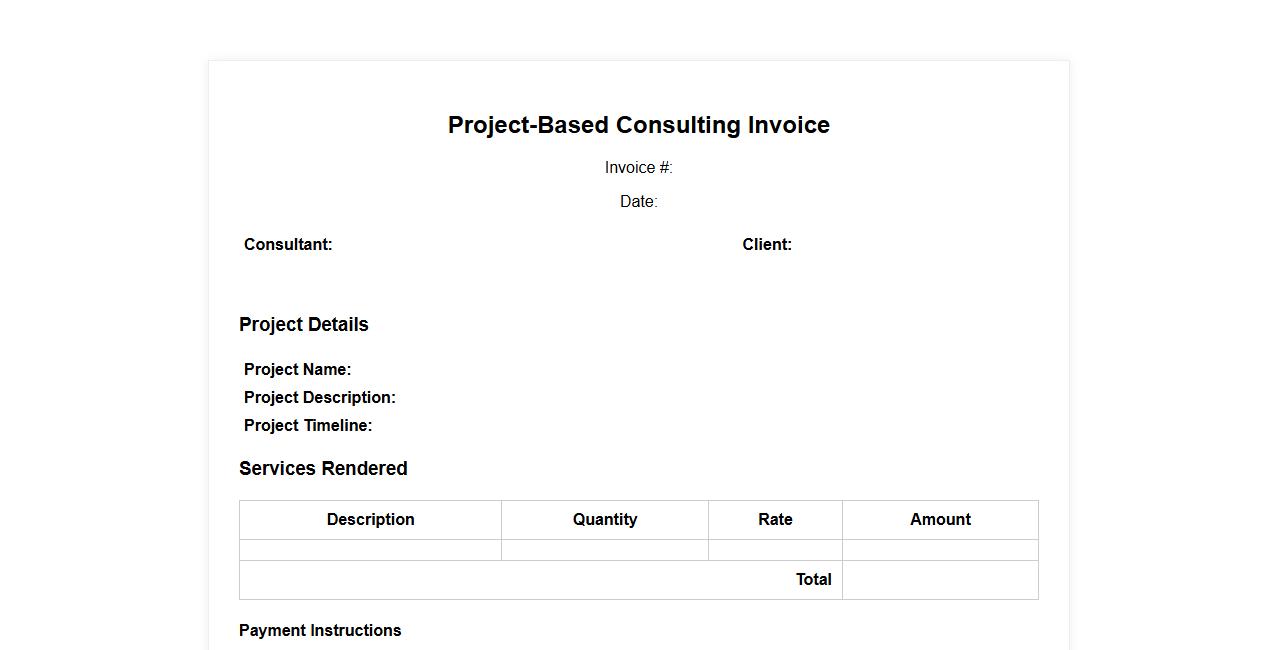Image resolution: width=1278 pixels, height=650 pixels.
Task: Select the Project Timeline field label
Action: point(308,426)
